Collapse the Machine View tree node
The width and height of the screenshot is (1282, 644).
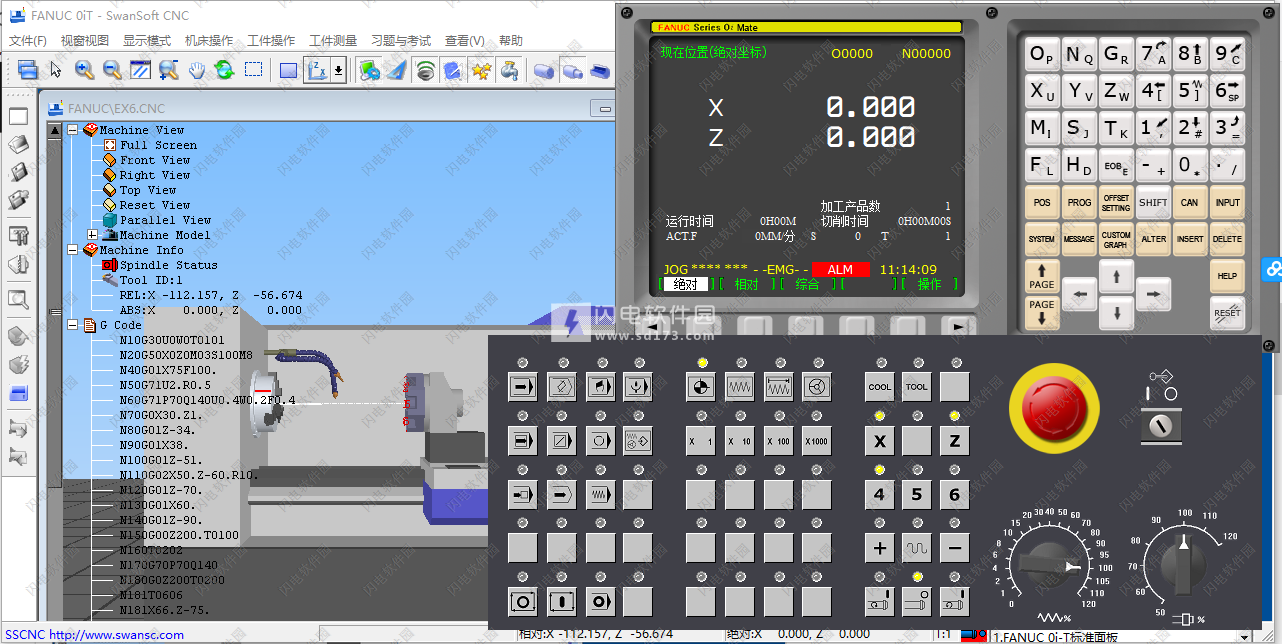point(73,130)
